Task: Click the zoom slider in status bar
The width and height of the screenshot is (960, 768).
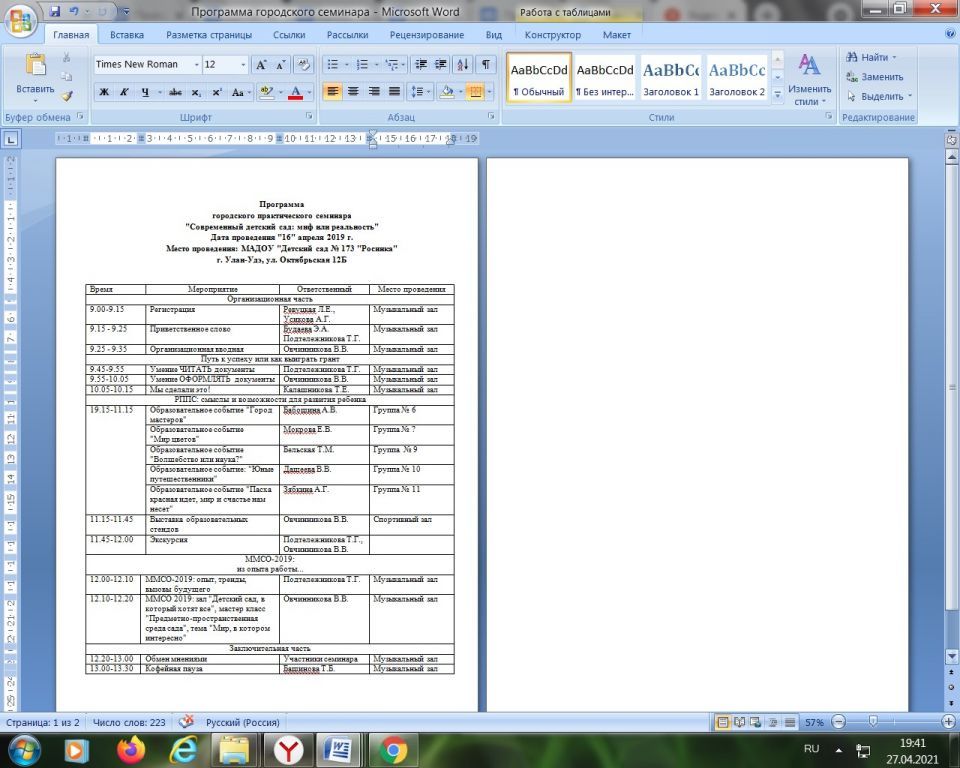Action: pos(873,722)
